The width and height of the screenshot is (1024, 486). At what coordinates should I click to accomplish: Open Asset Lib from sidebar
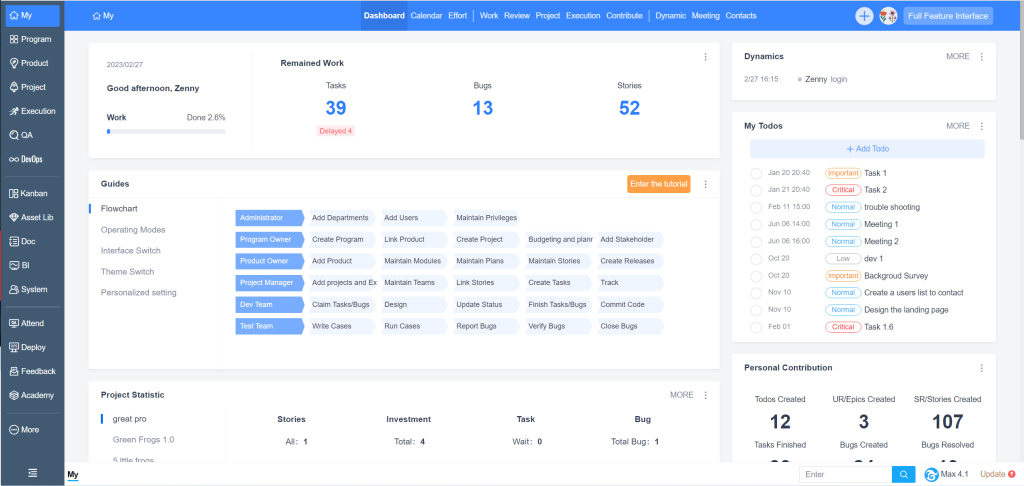click(31, 217)
